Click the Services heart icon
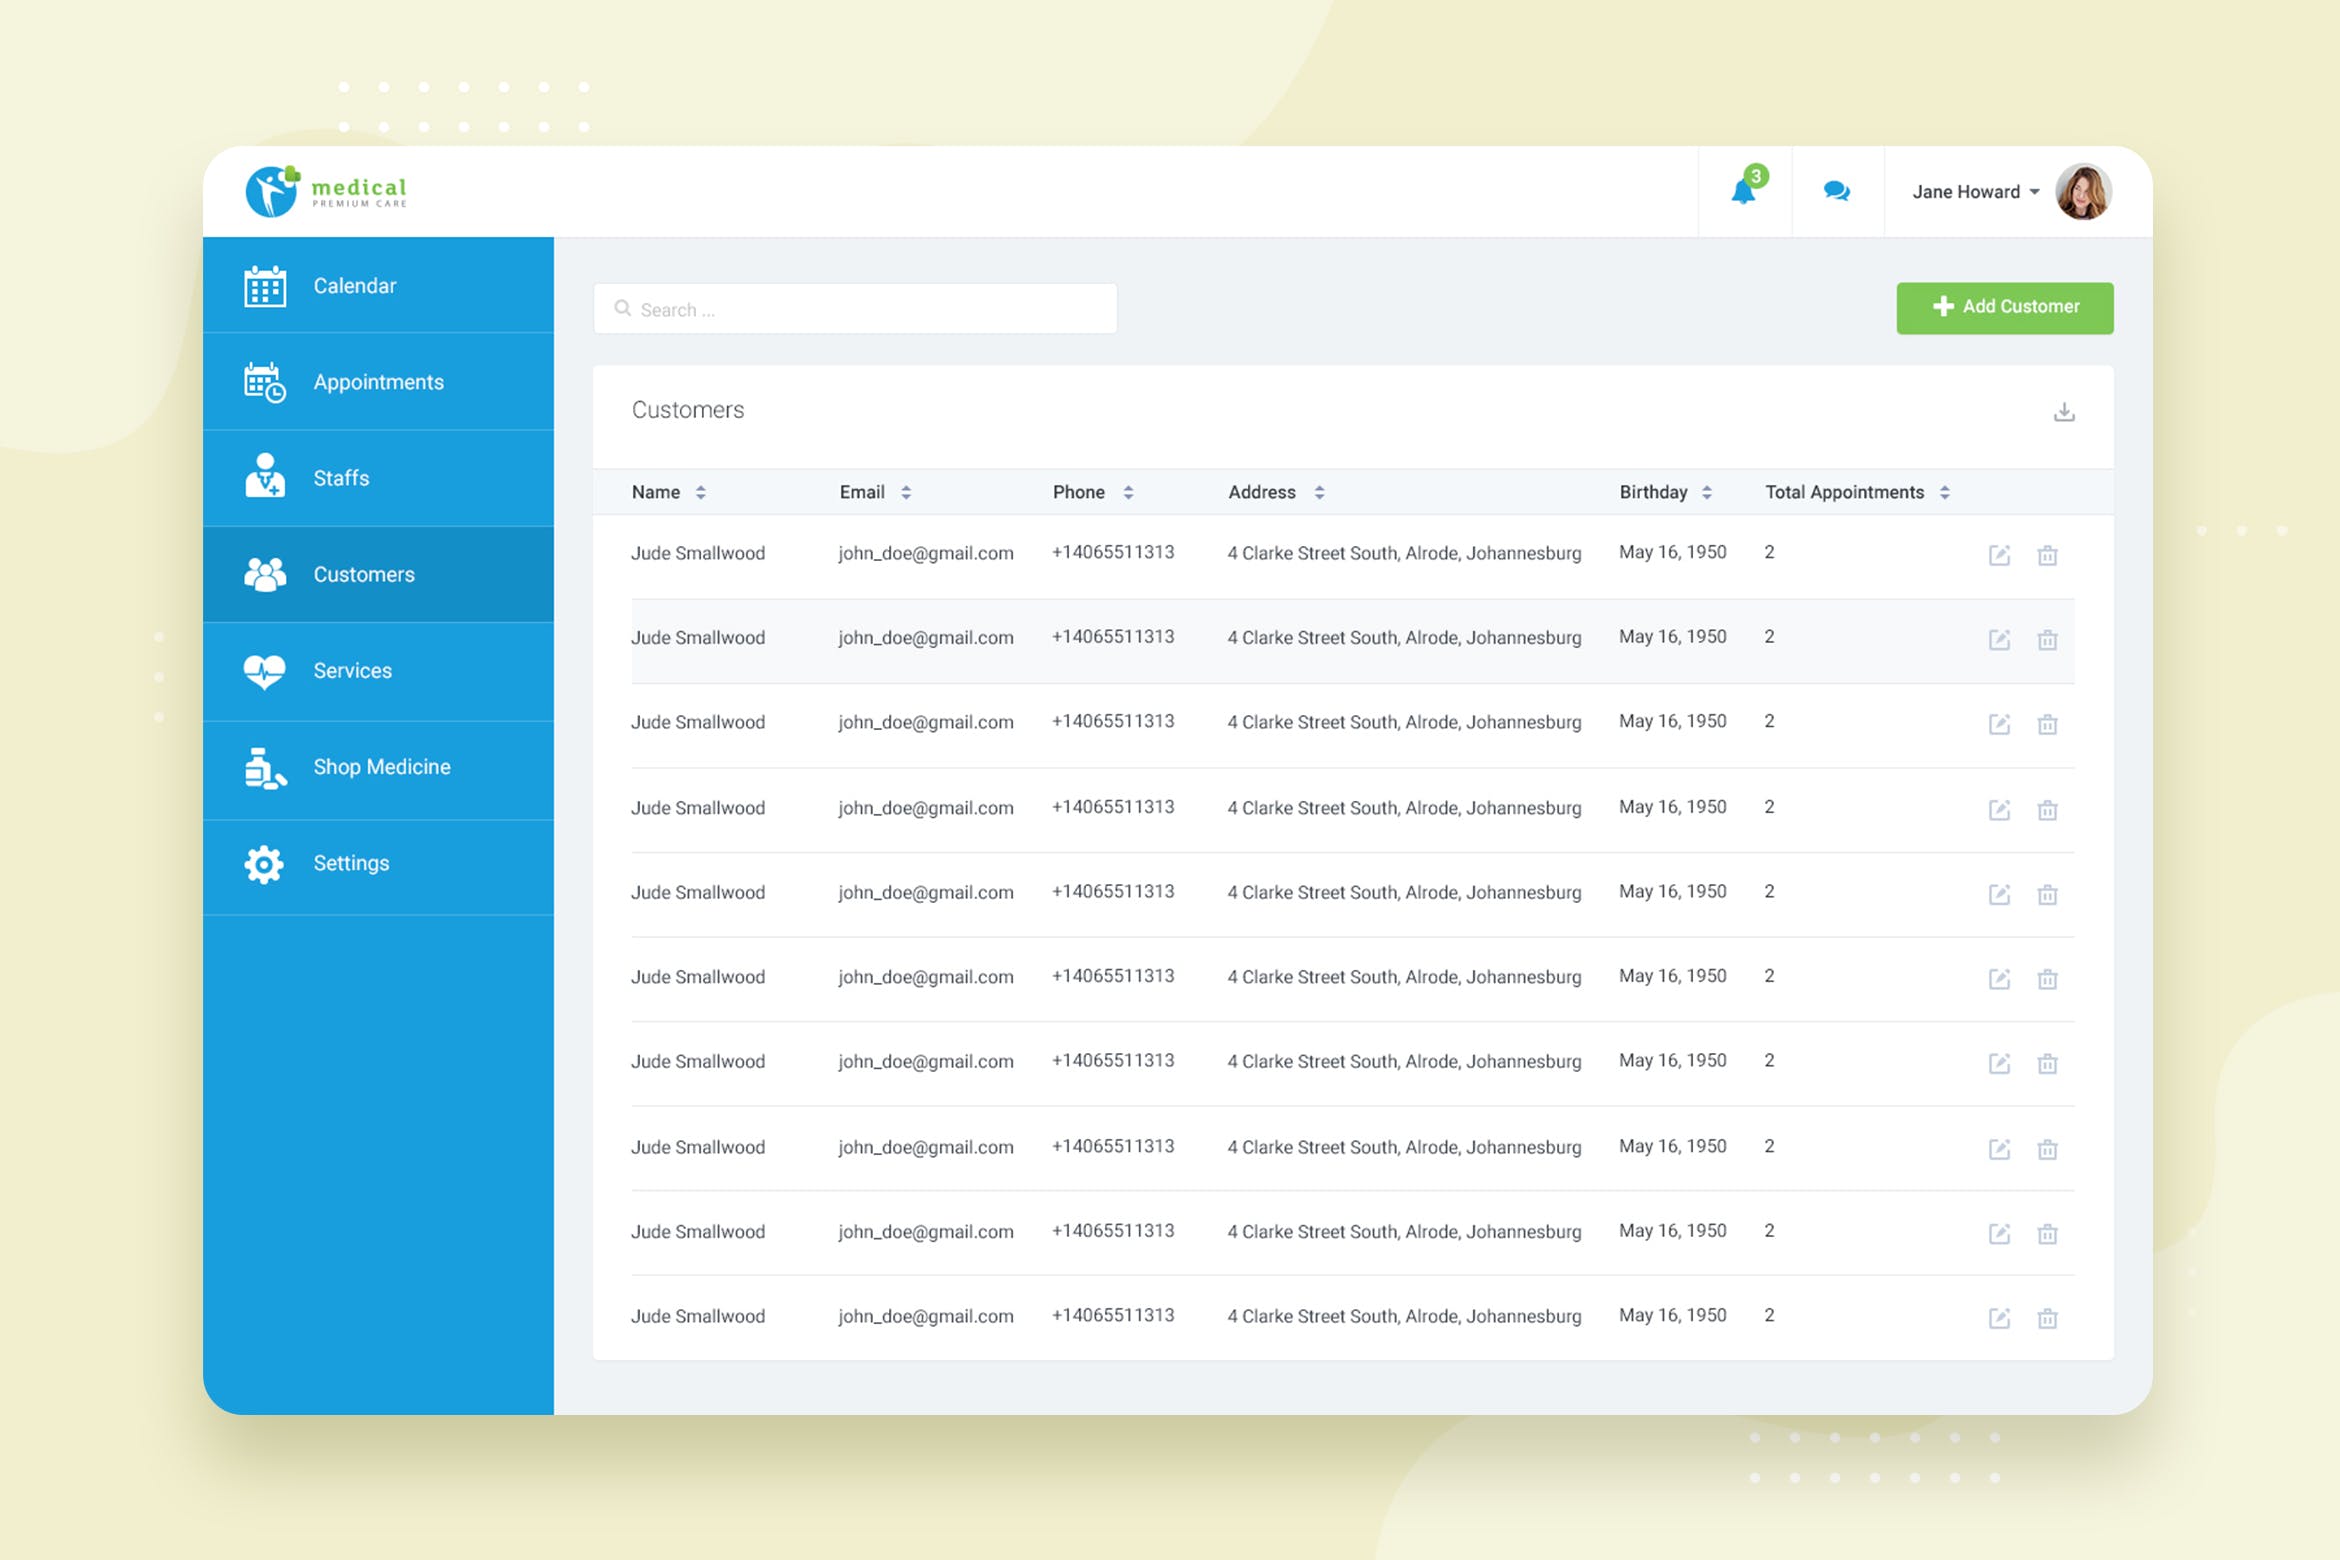 (263, 671)
